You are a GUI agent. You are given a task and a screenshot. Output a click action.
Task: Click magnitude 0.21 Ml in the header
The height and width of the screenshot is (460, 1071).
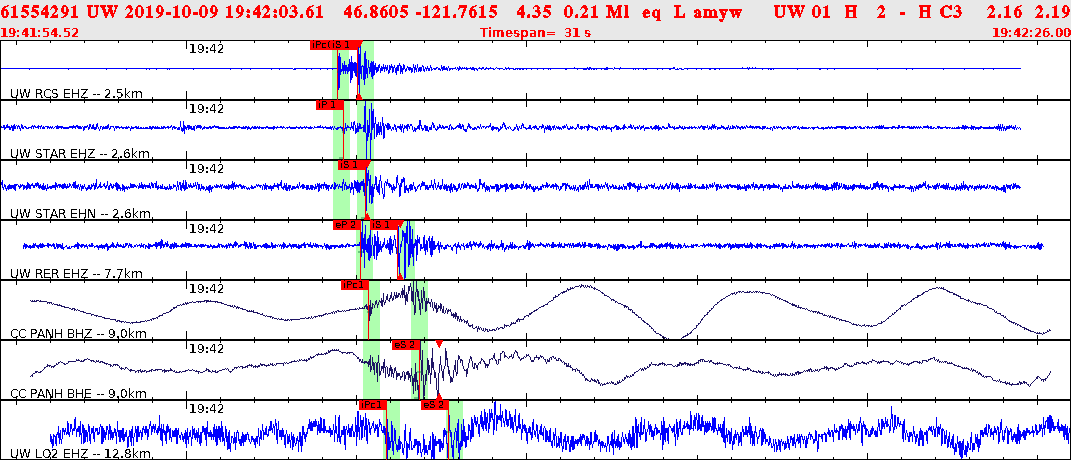tap(597, 12)
